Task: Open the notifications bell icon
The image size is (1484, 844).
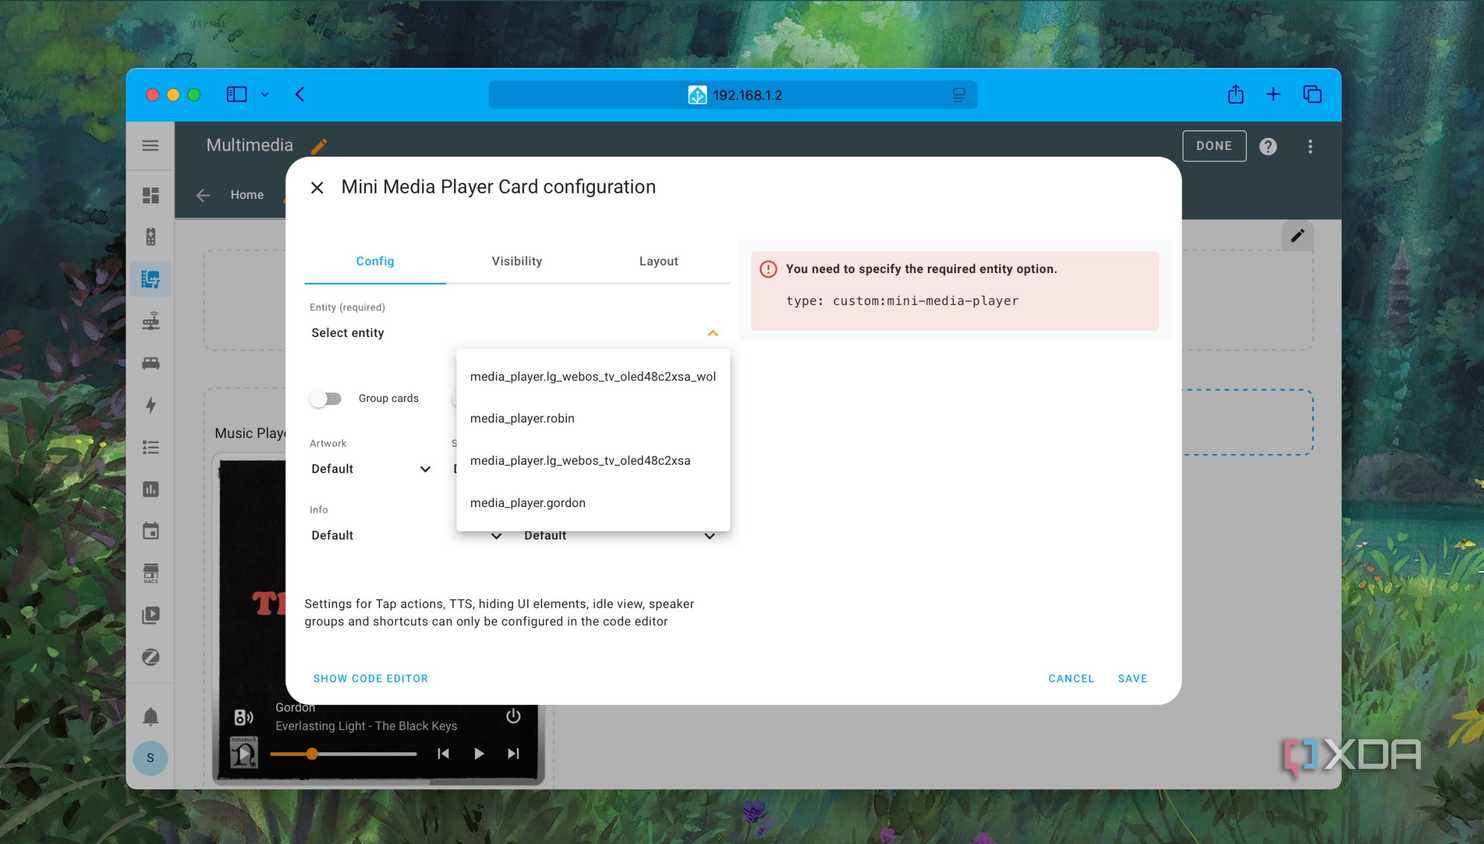Action: pos(151,716)
